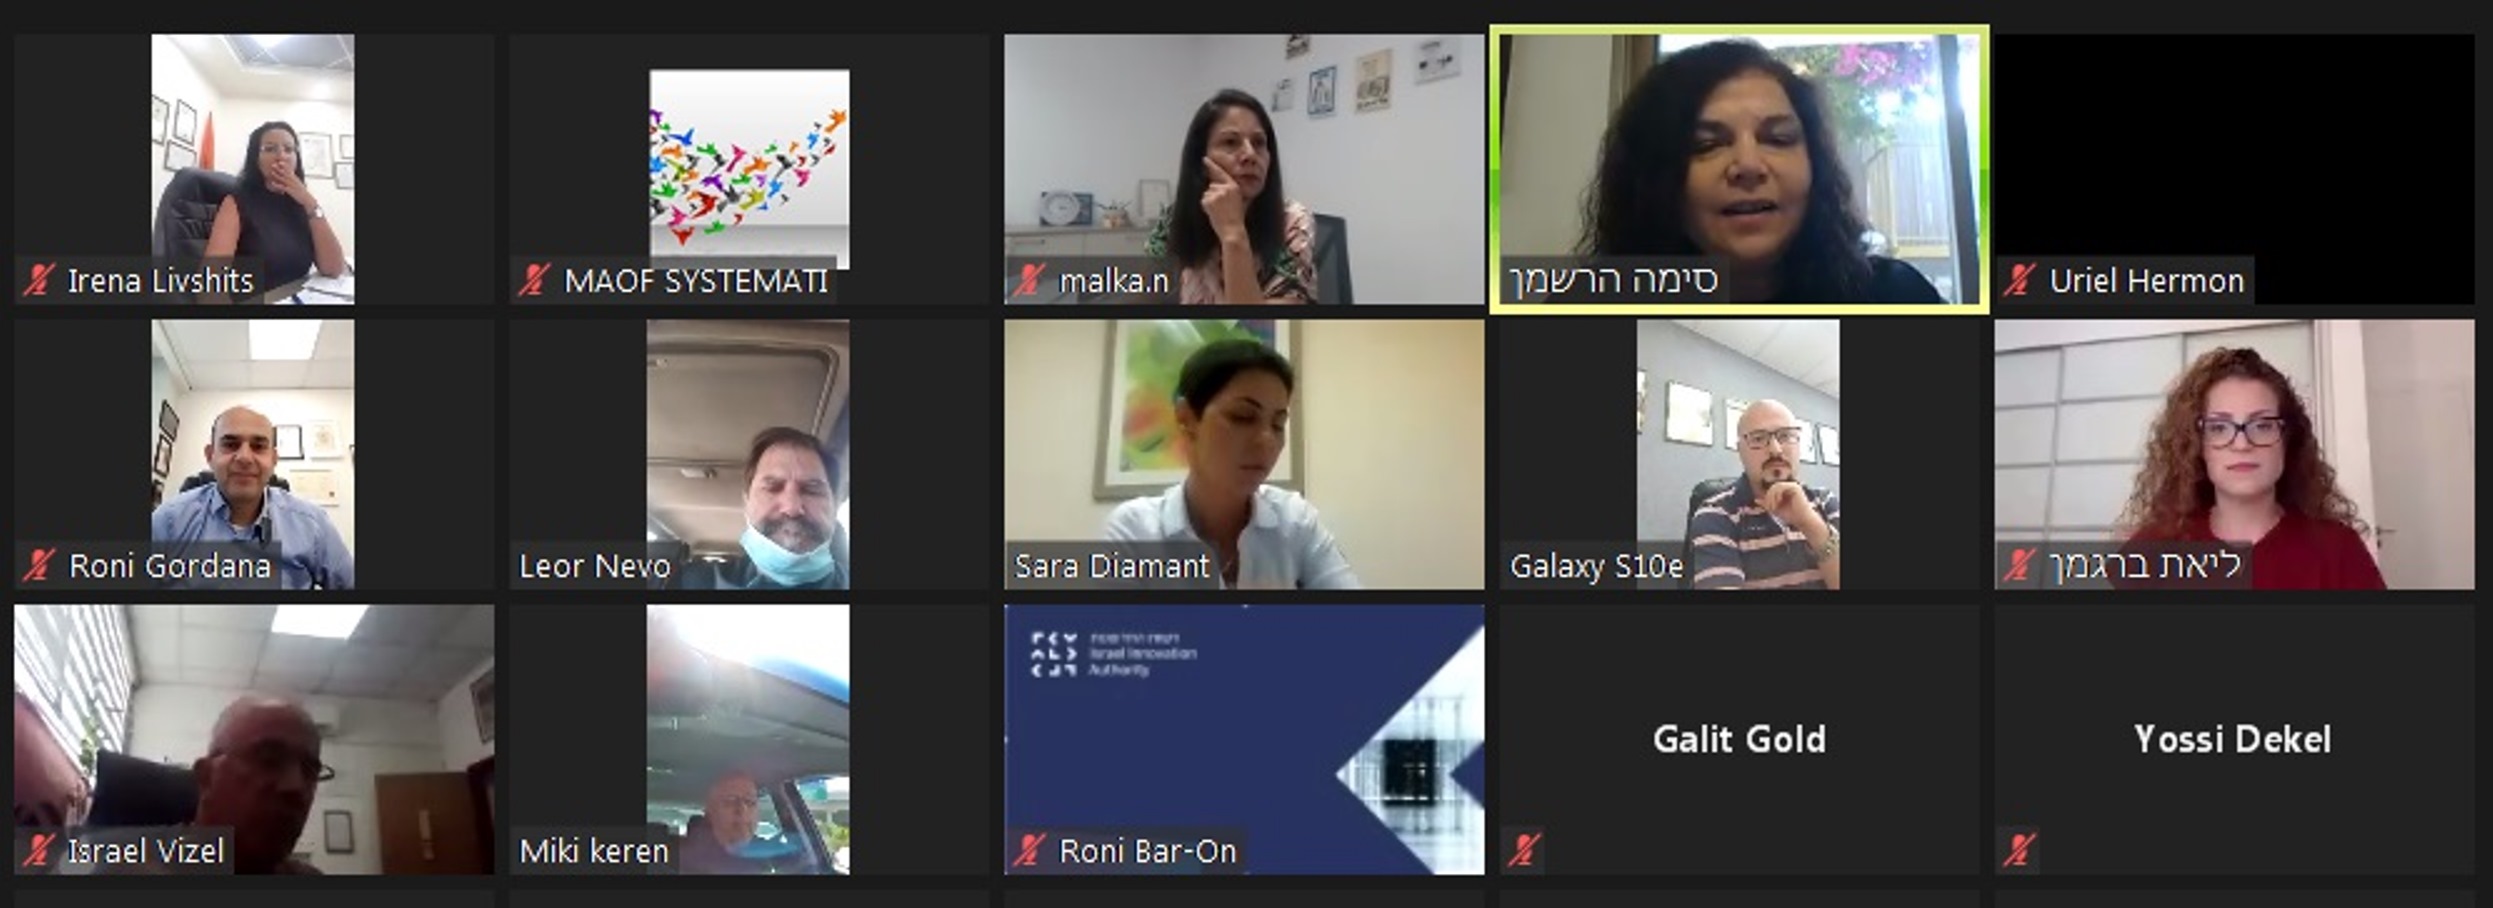Click muted mic icon beside Uriel Hermon
The width and height of the screenshot is (2493, 908).
coord(2020,281)
